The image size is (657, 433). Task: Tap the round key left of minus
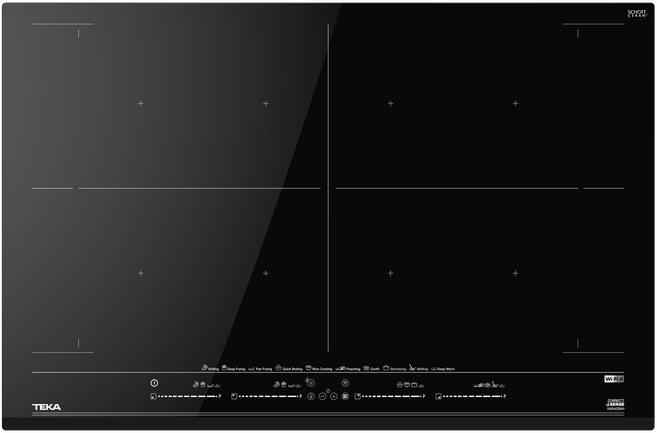tap(311, 396)
